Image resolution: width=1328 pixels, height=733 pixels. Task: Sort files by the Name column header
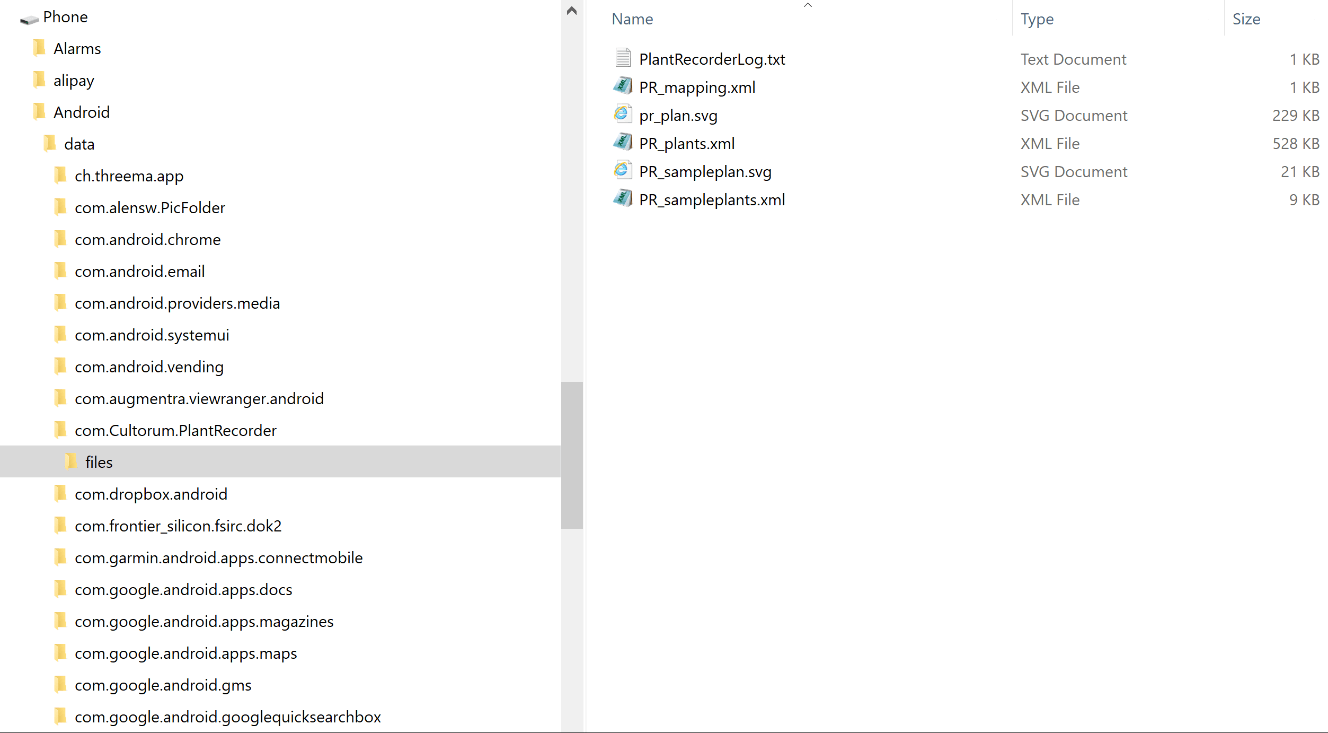632,19
